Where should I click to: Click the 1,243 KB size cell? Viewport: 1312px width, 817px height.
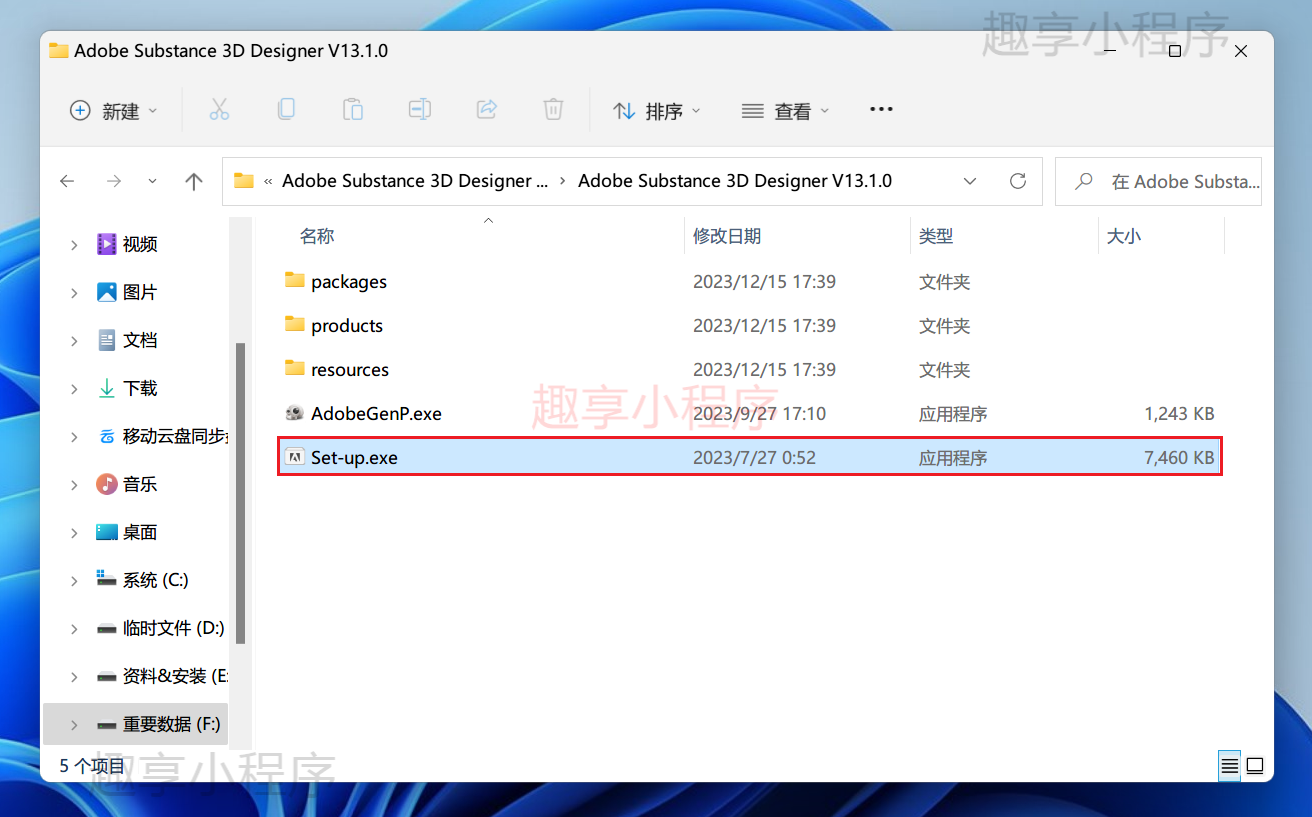[x=1180, y=414]
